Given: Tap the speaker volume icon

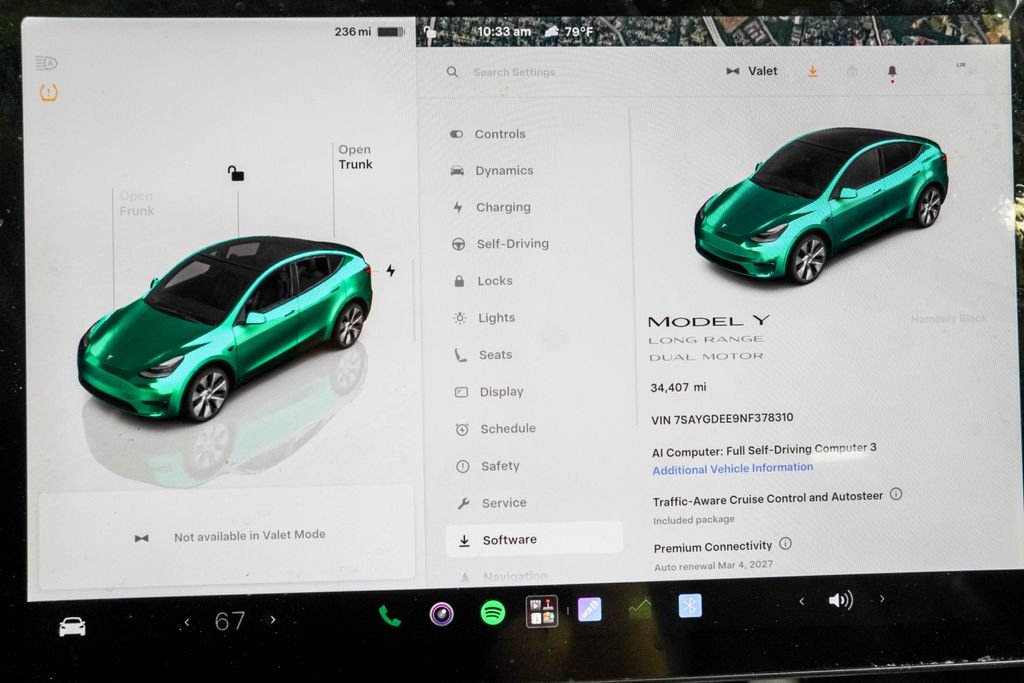Looking at the screenshot, I should pyautogui.click(x=840, y=599).
